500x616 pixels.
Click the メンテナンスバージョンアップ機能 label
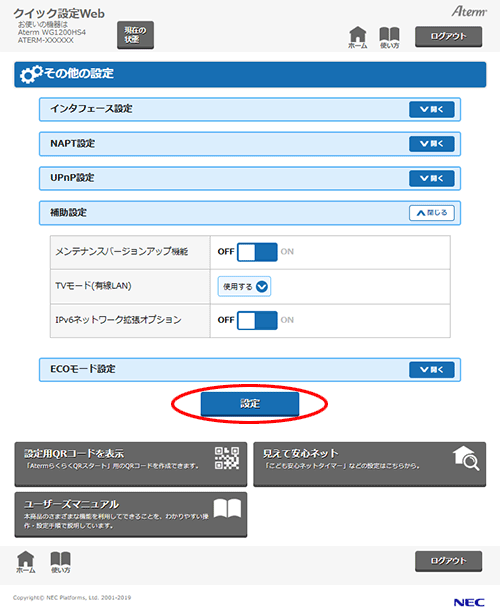point(122,251)
